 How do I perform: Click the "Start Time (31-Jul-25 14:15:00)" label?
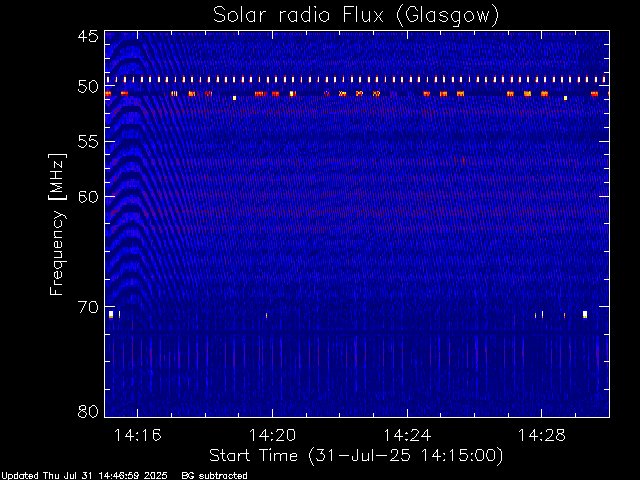356,456
